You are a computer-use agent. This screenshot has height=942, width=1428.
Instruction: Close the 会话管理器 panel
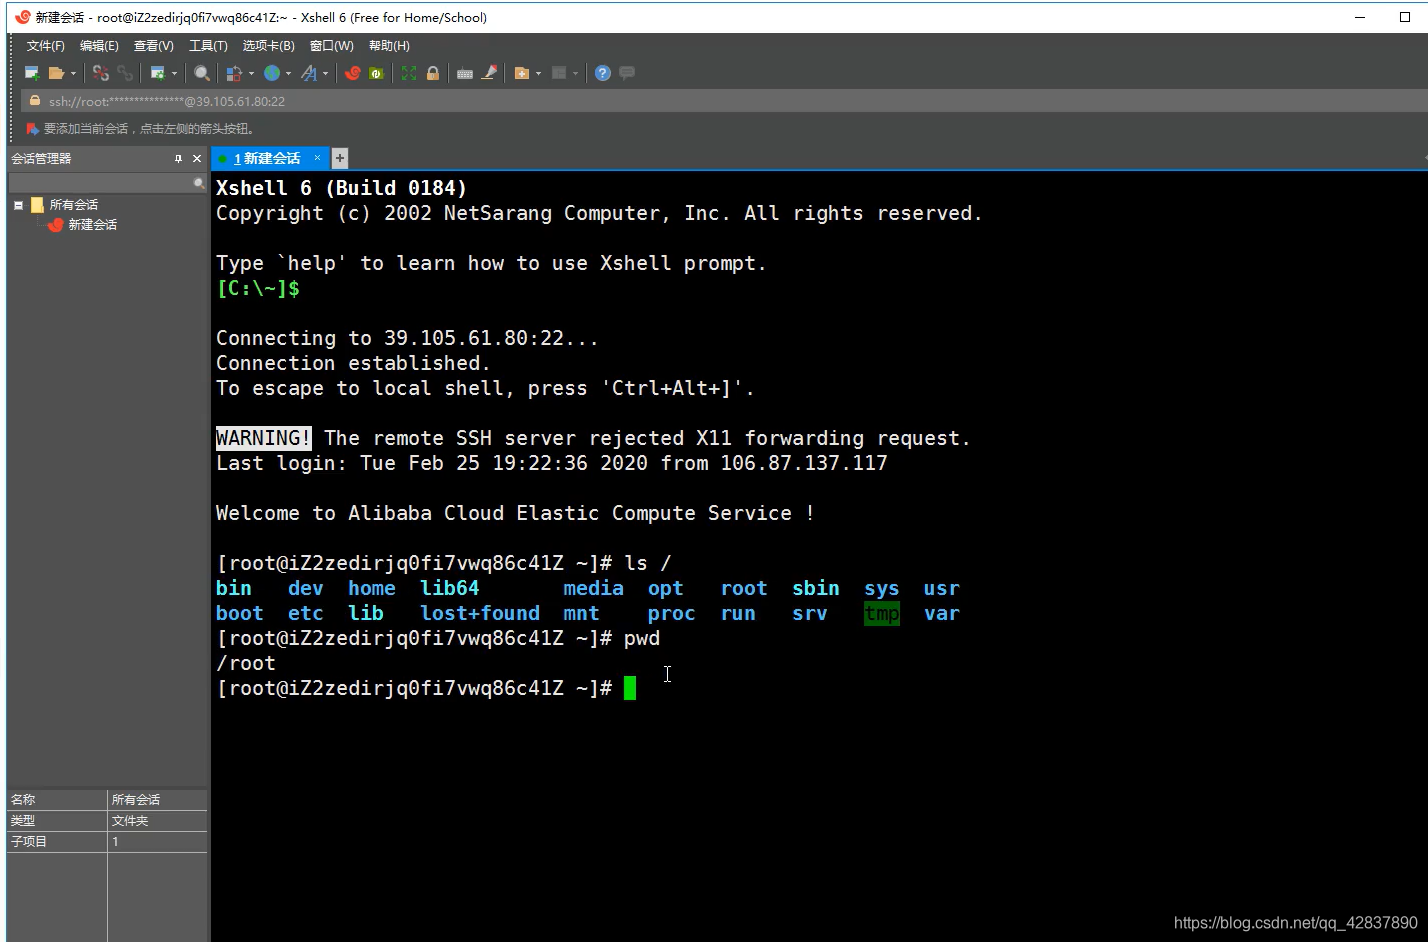(x=197, y=159)
